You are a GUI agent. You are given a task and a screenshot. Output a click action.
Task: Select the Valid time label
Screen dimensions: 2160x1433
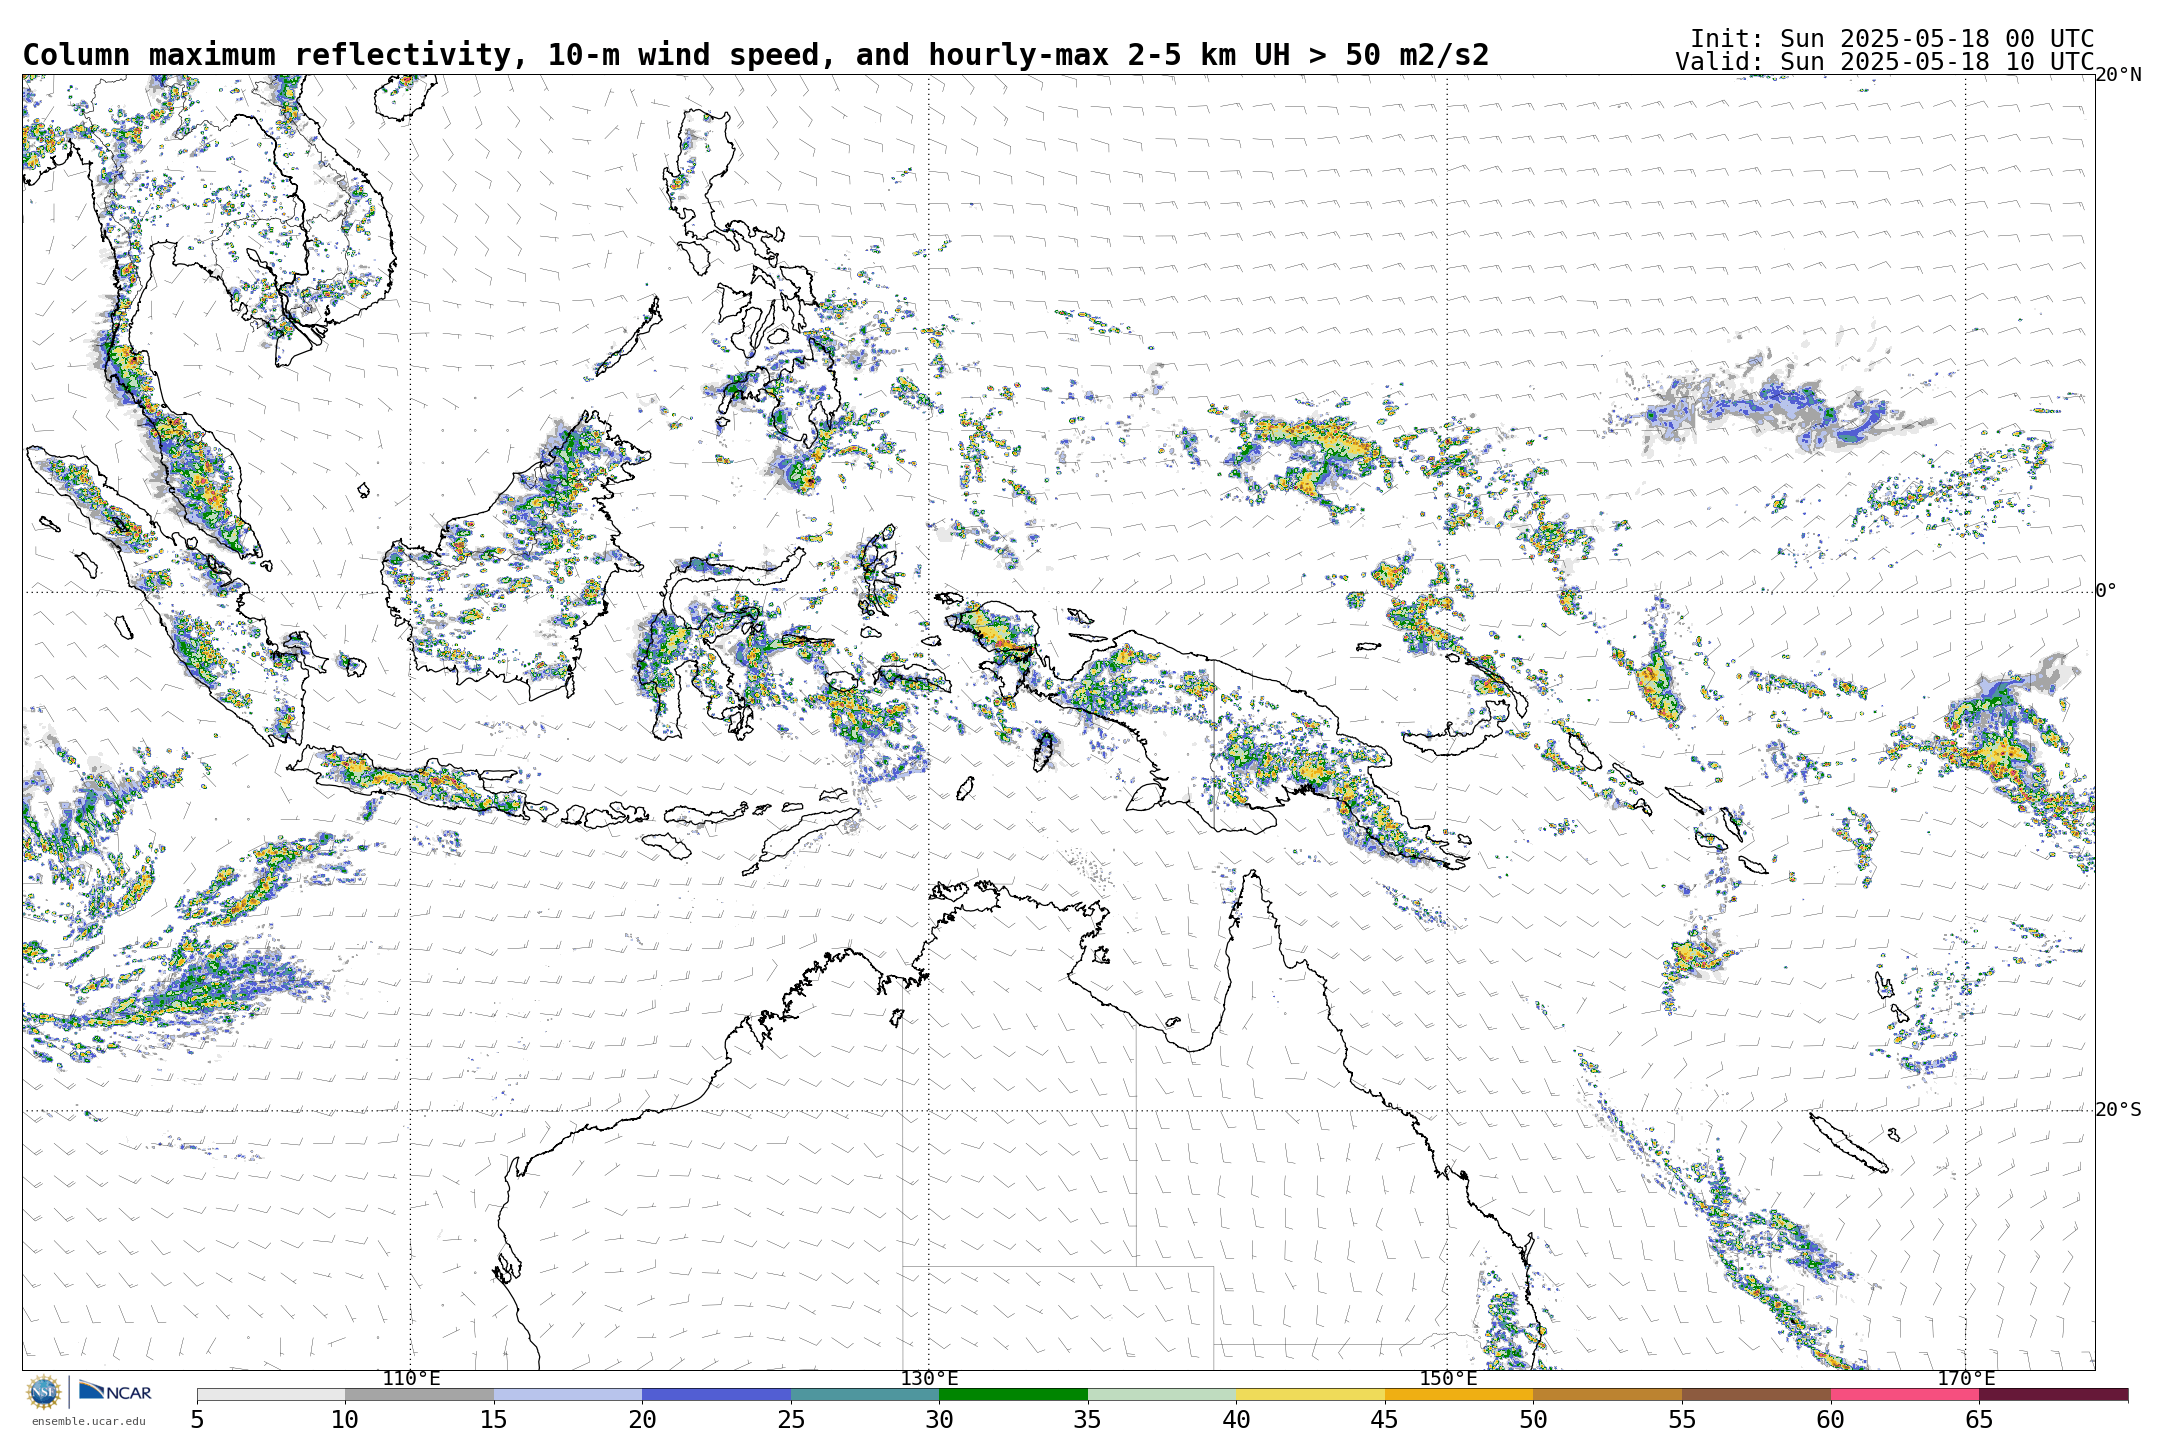1884,62
